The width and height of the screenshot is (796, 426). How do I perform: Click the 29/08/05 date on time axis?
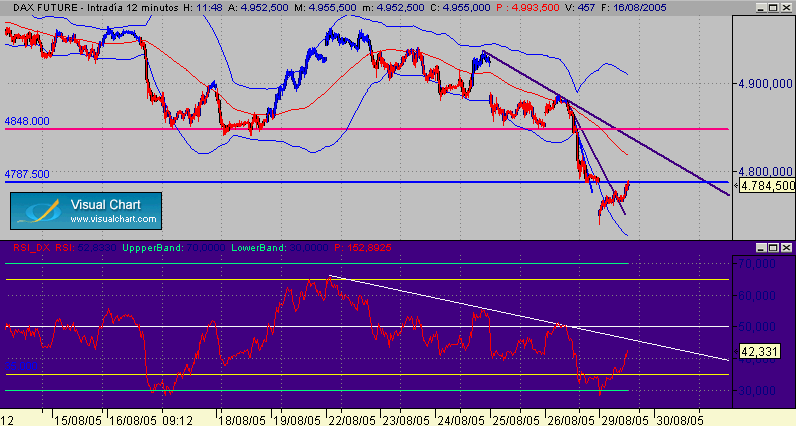[x=625, y=420]
